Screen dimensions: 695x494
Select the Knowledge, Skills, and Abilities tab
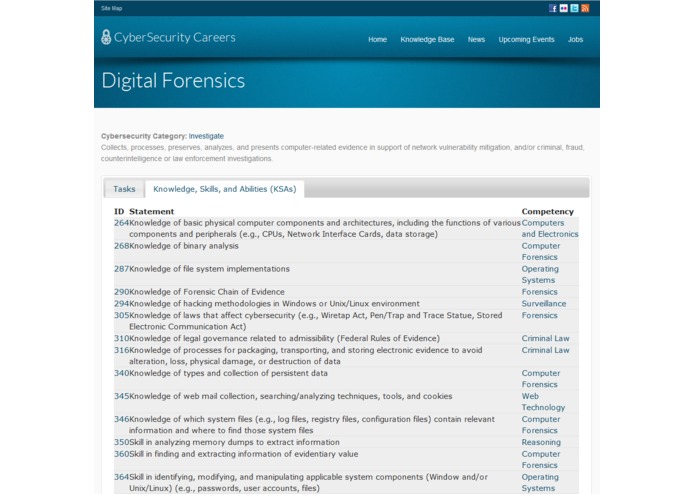pos(224,189)
